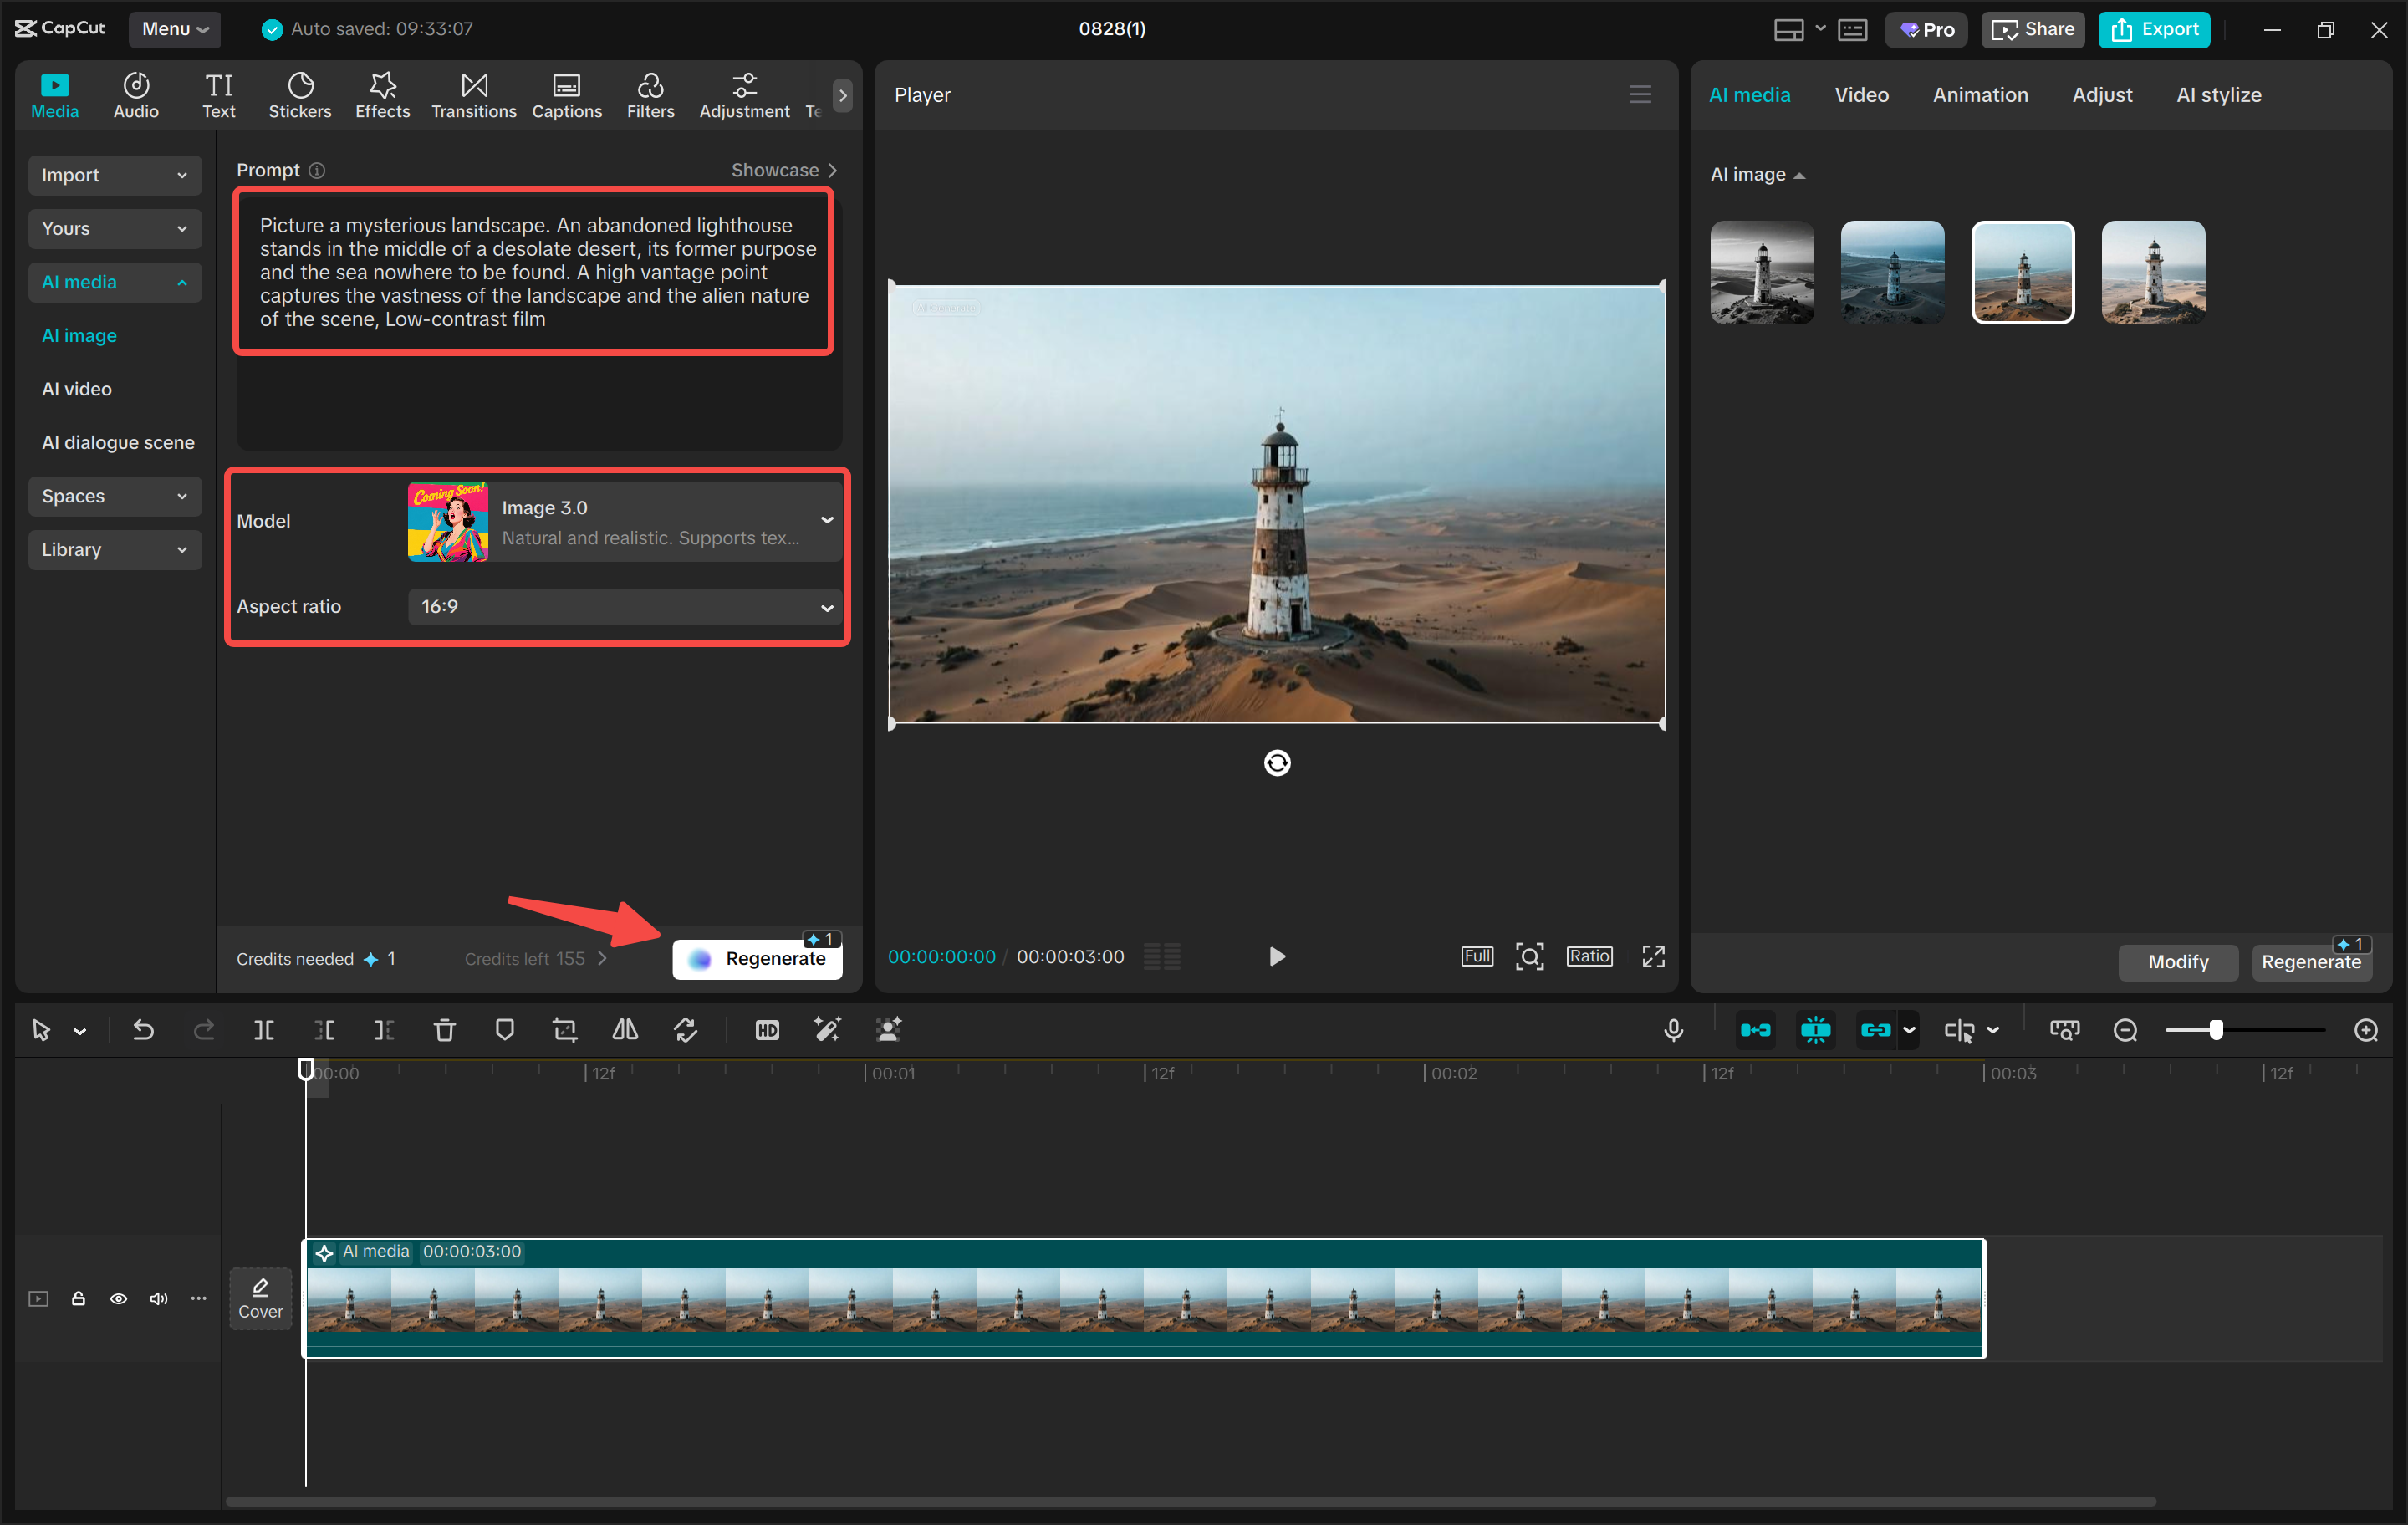
Task: Open the Captions panel
Action: (x=566, y=95)
